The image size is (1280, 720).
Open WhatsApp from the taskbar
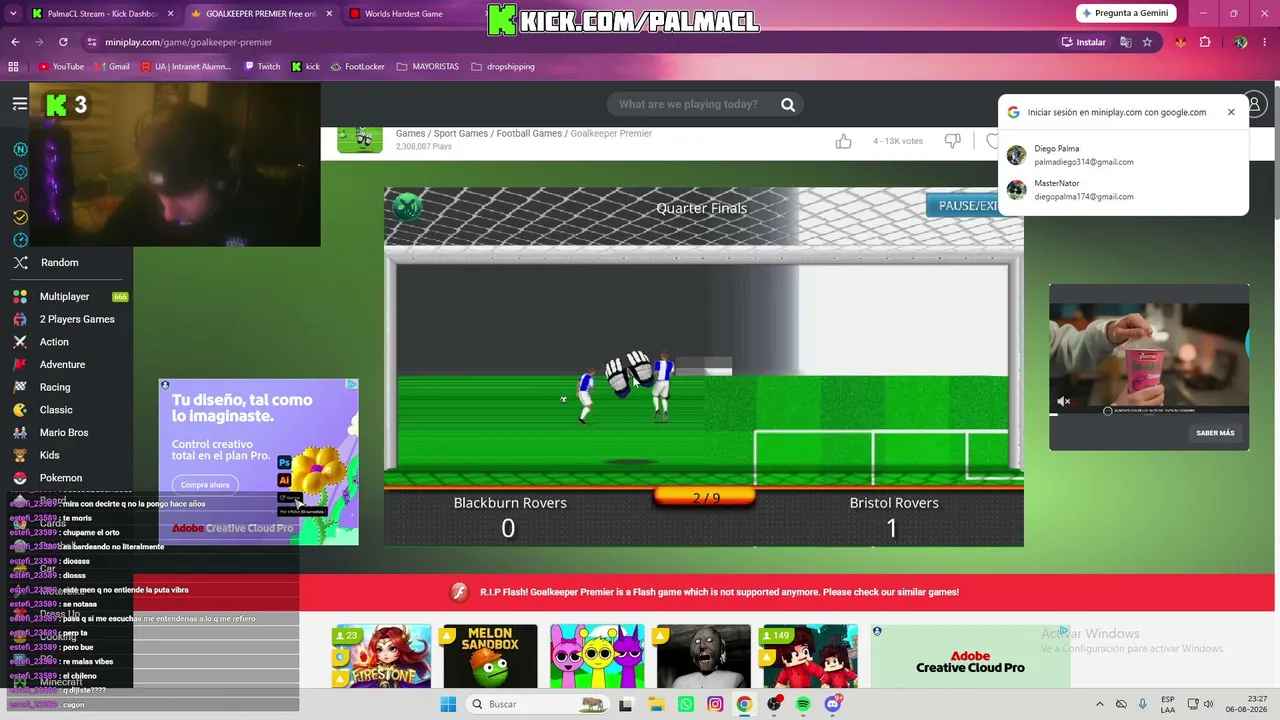(x=686, y=704)
